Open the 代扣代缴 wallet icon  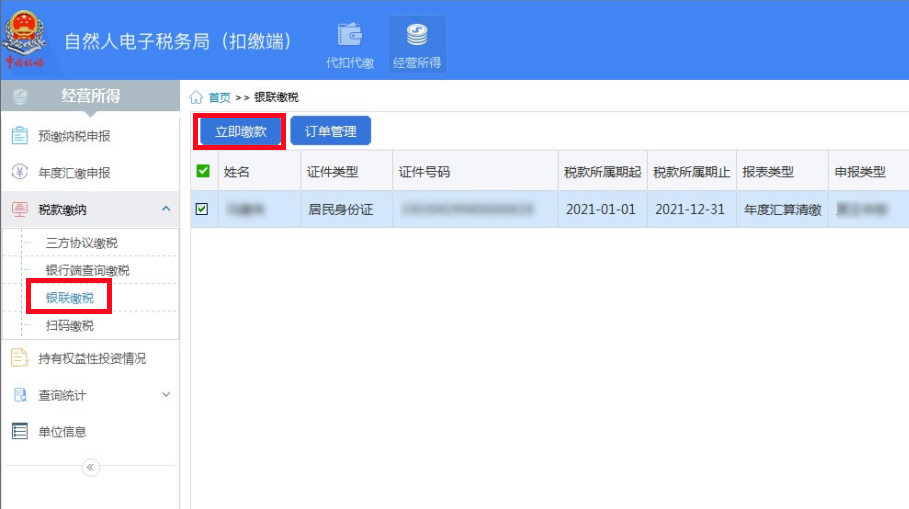click(350, 36)
